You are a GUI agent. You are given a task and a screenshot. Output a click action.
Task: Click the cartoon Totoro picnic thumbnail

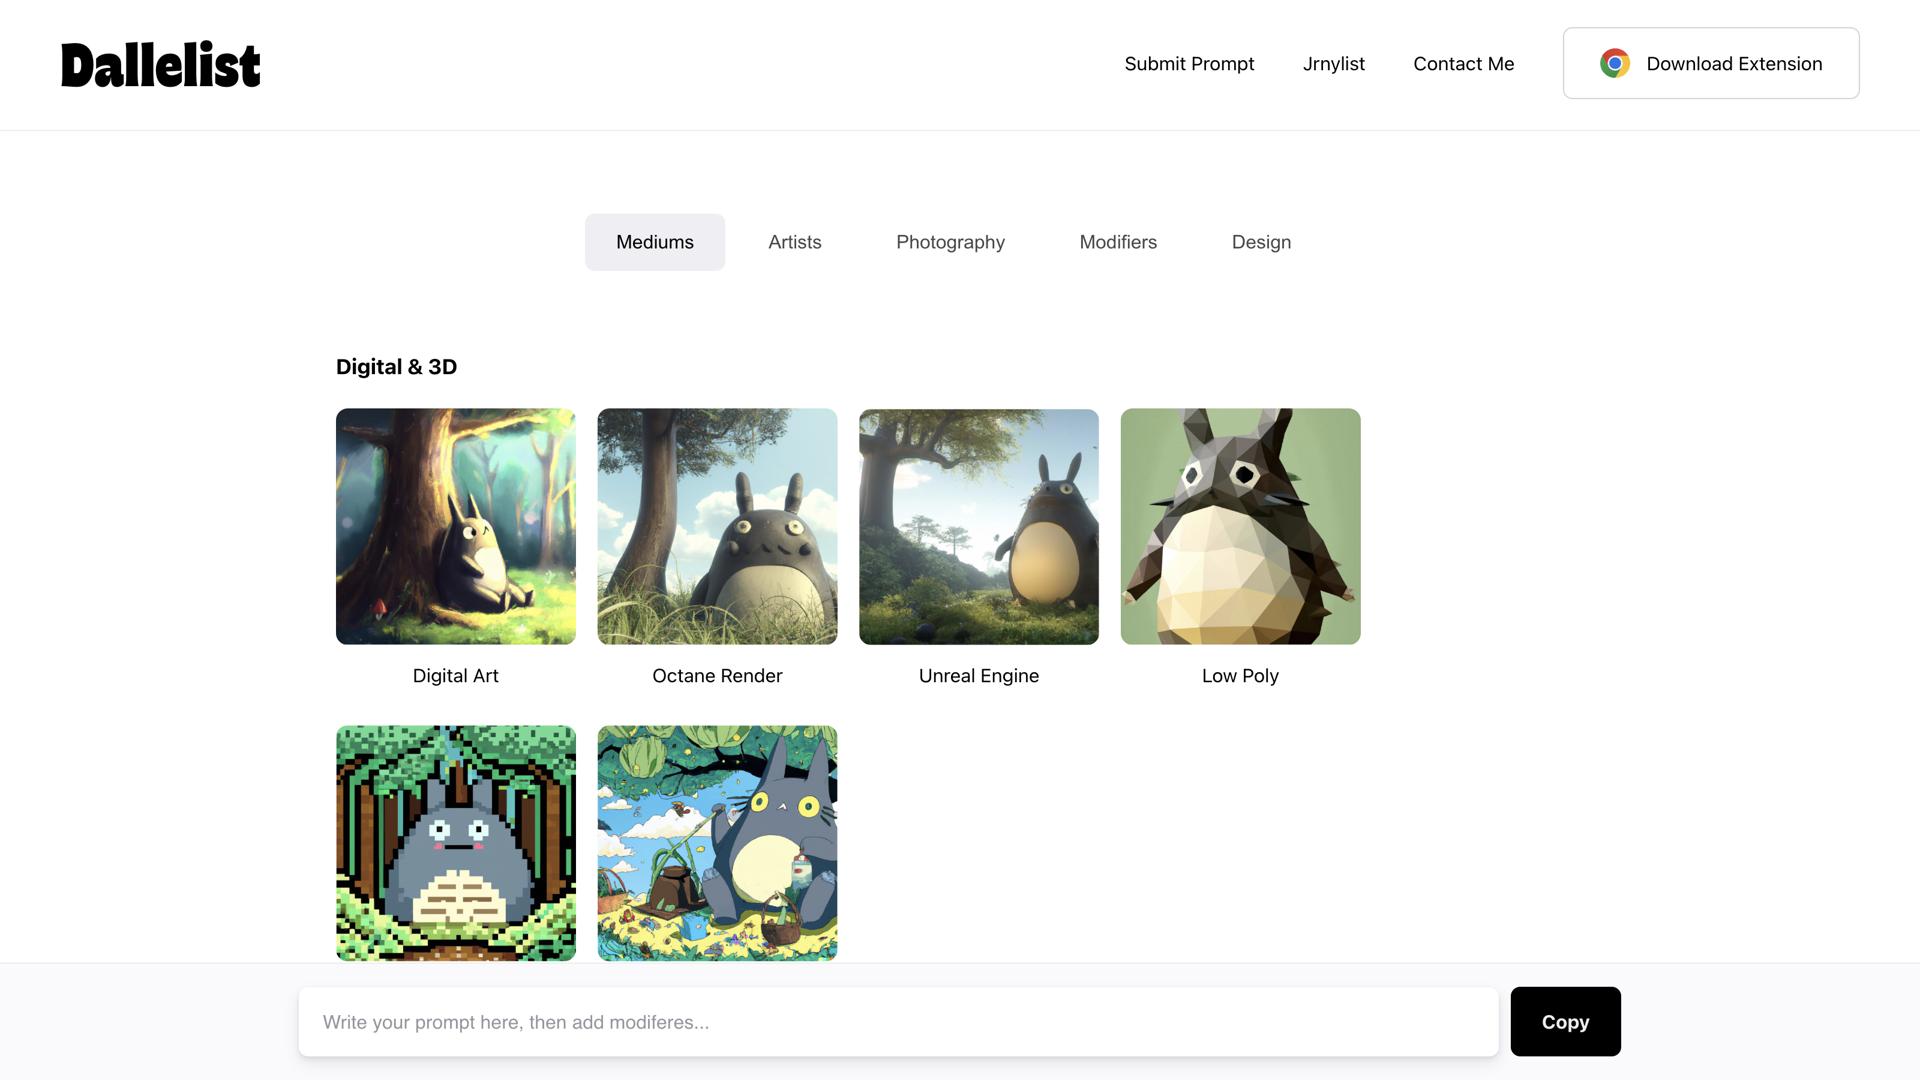tap(717, 843)
